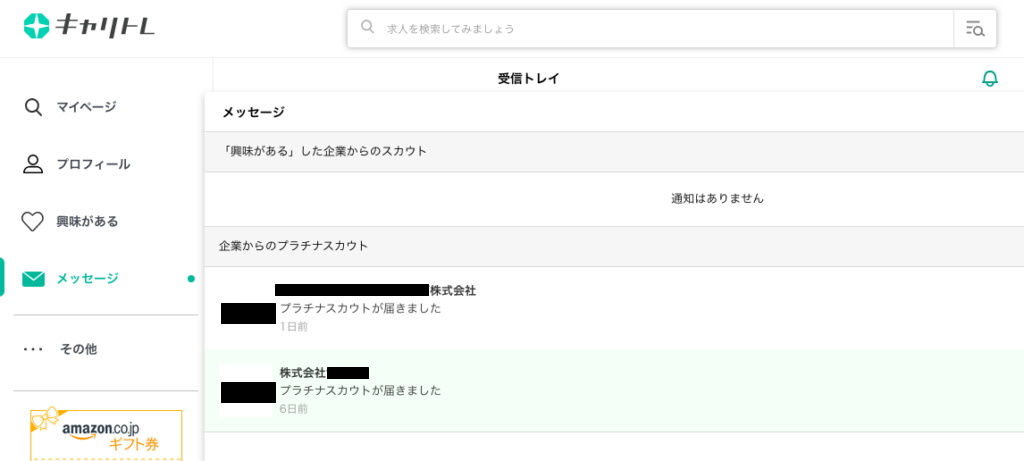Open the platinum scout message from 1日前
This screenshot has height=461, width=1024.
614,308
